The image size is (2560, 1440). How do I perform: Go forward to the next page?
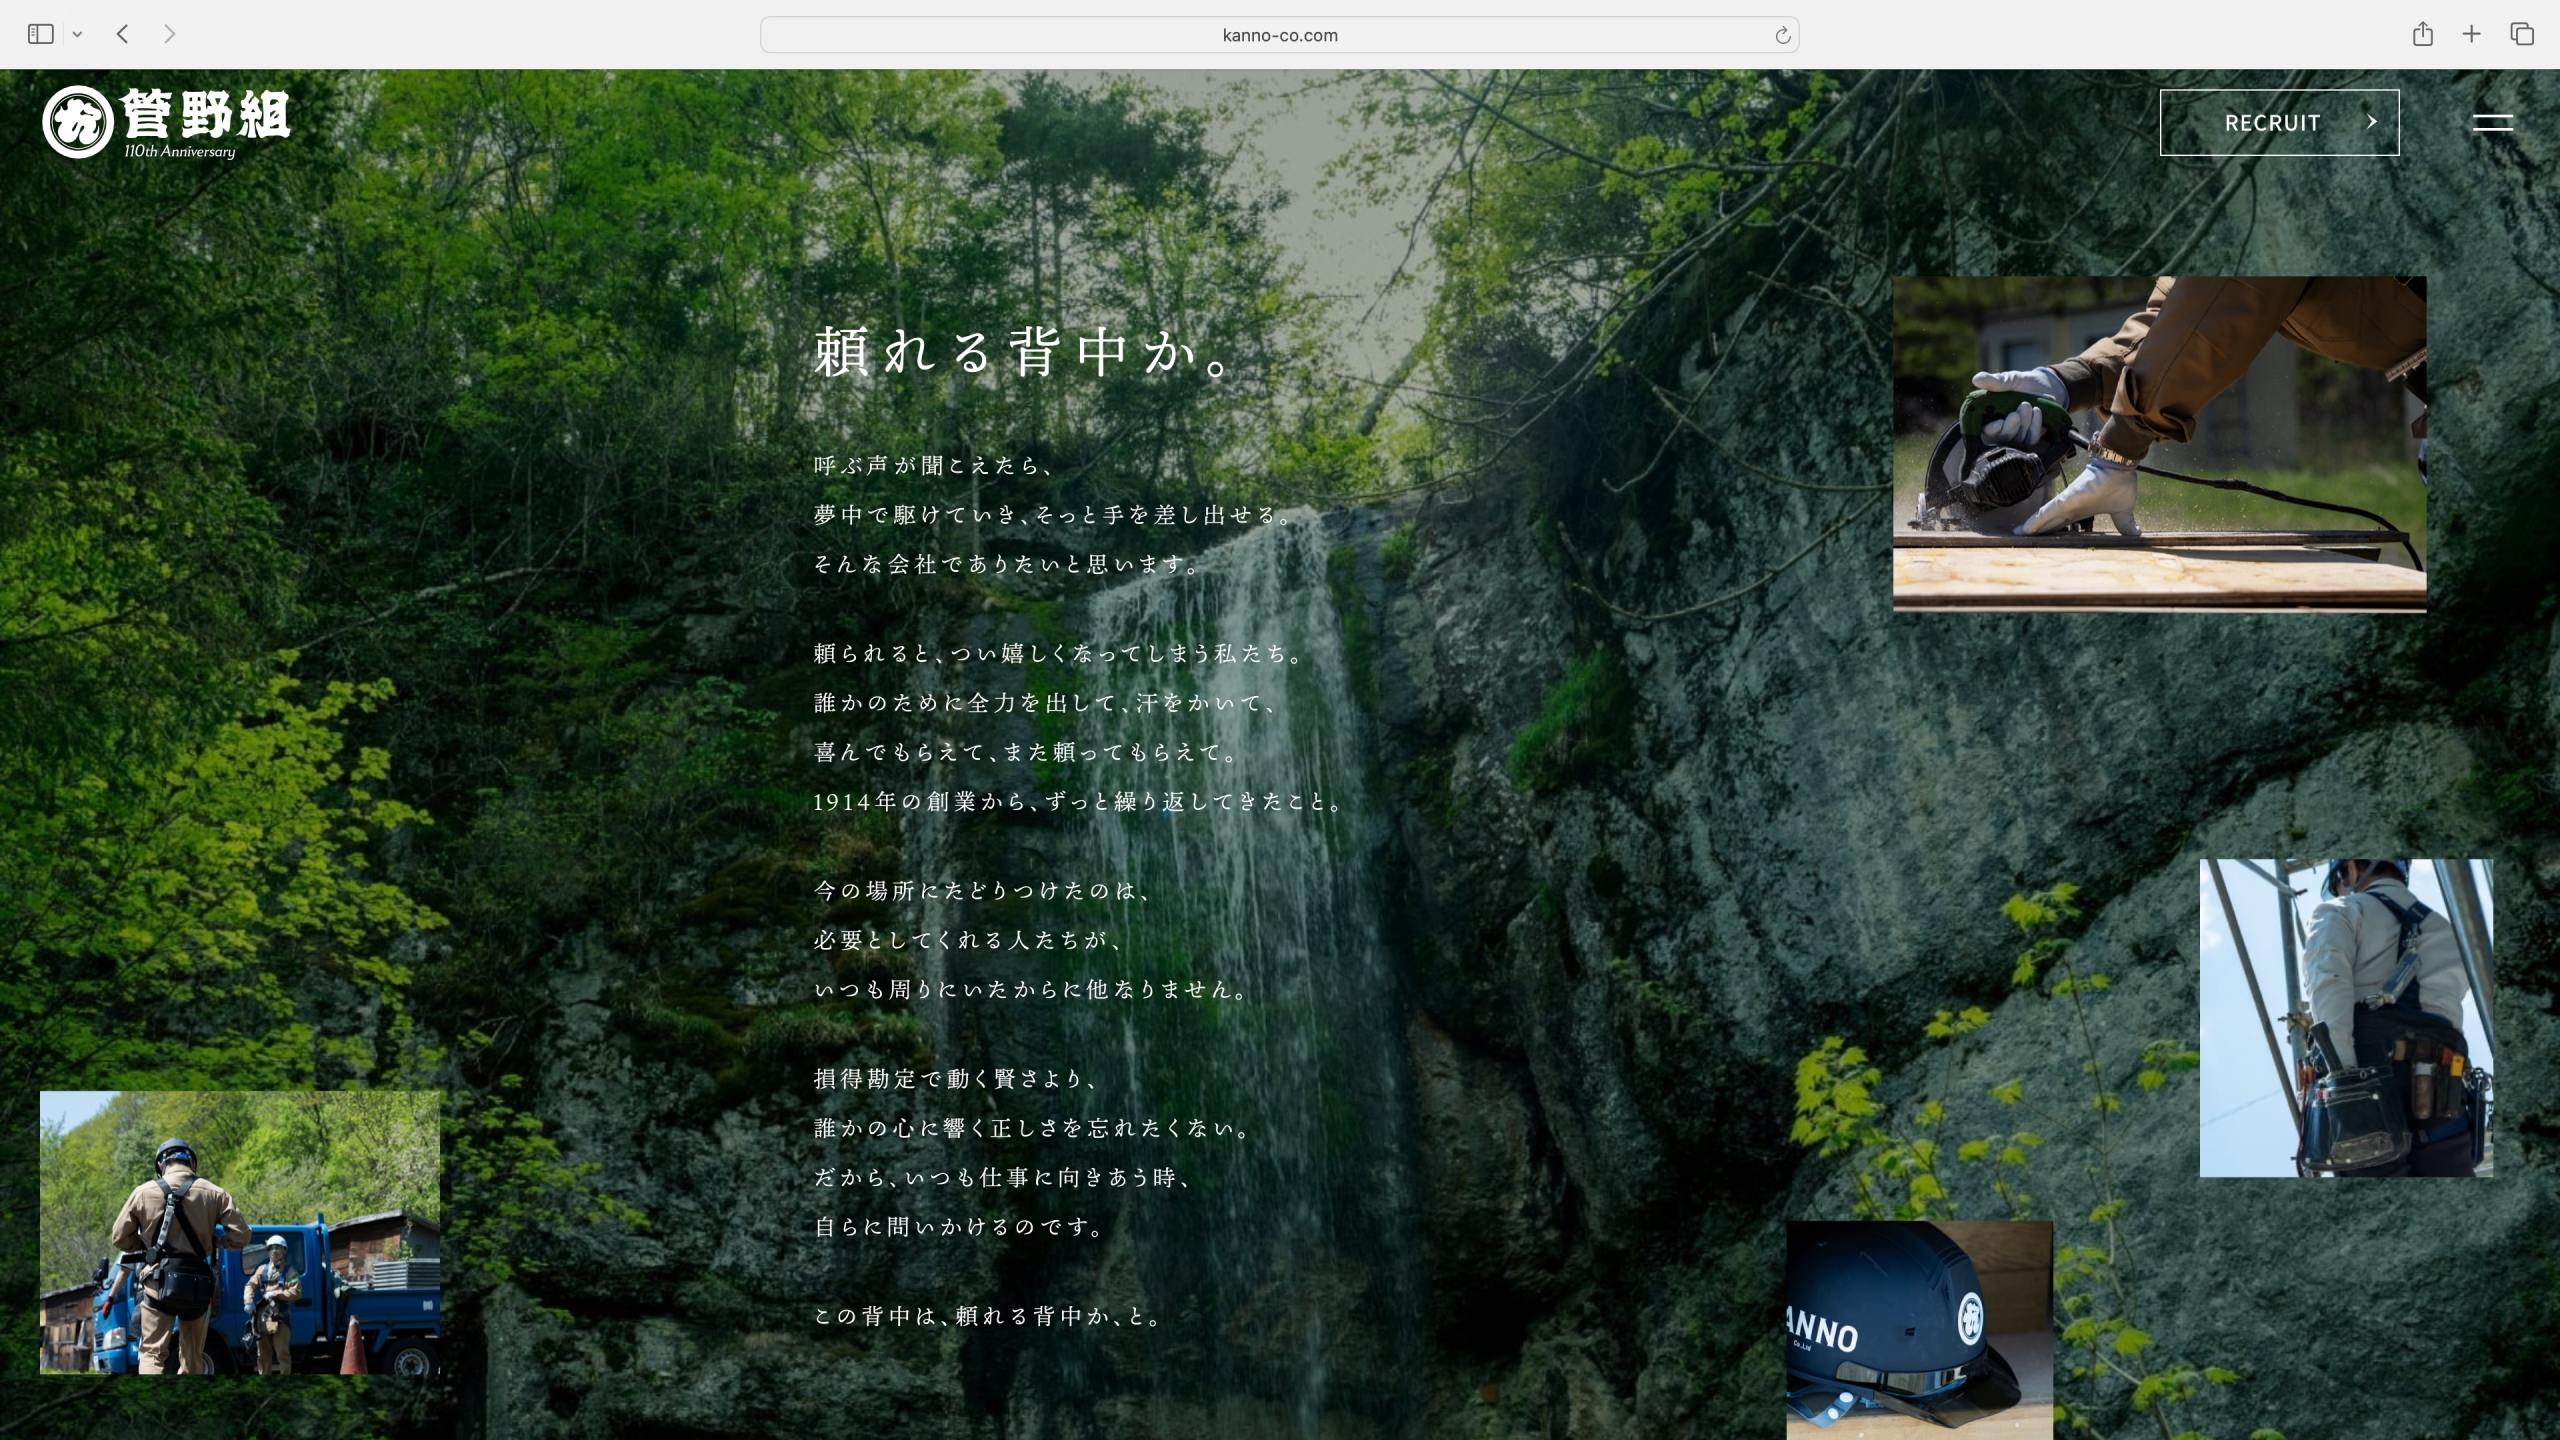[170, 34]
